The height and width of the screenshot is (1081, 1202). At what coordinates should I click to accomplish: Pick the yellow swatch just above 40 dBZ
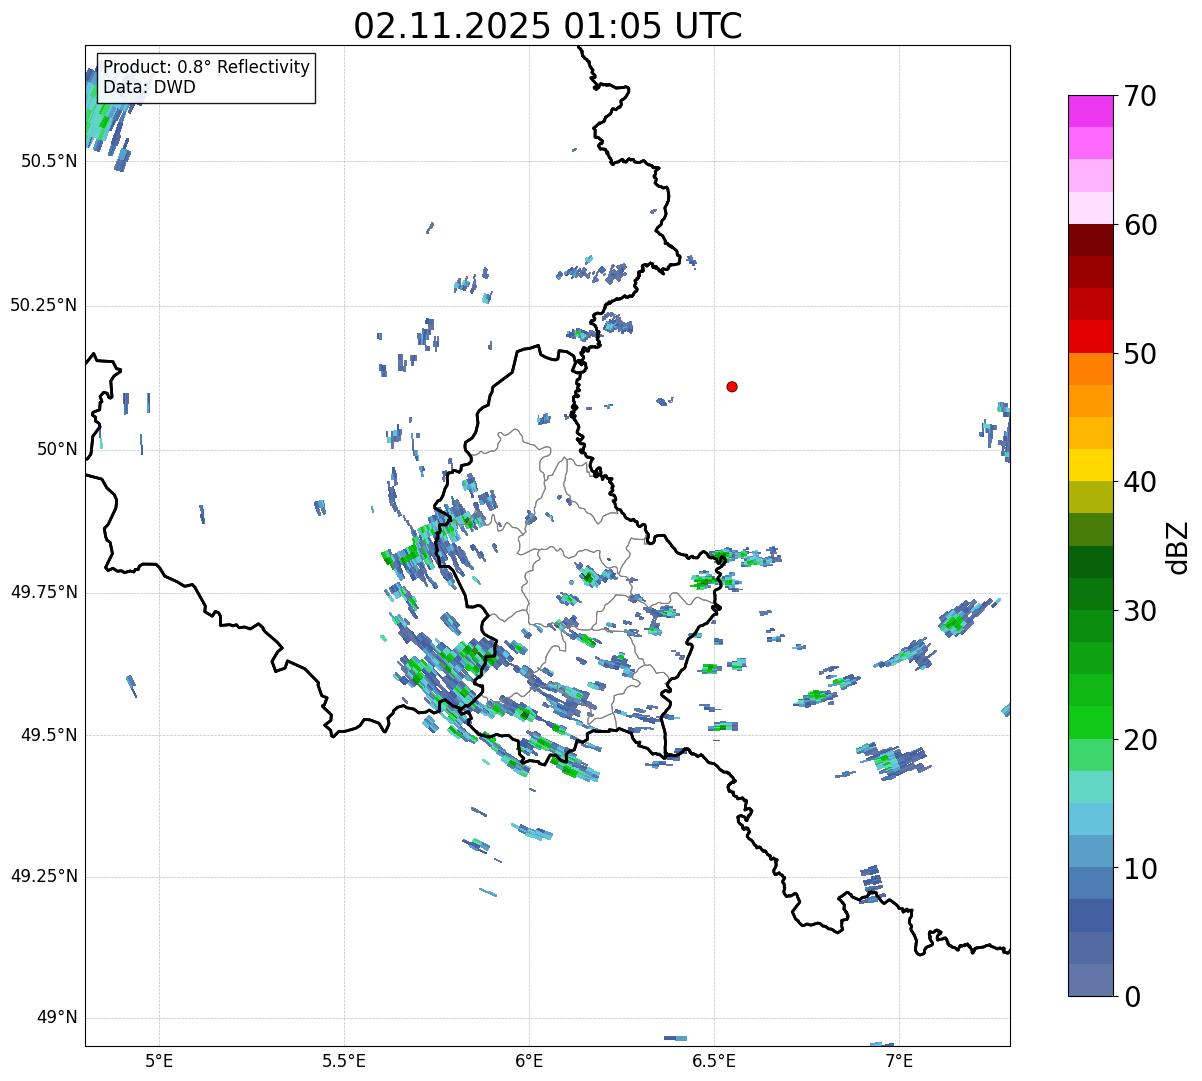[1091, 465]
